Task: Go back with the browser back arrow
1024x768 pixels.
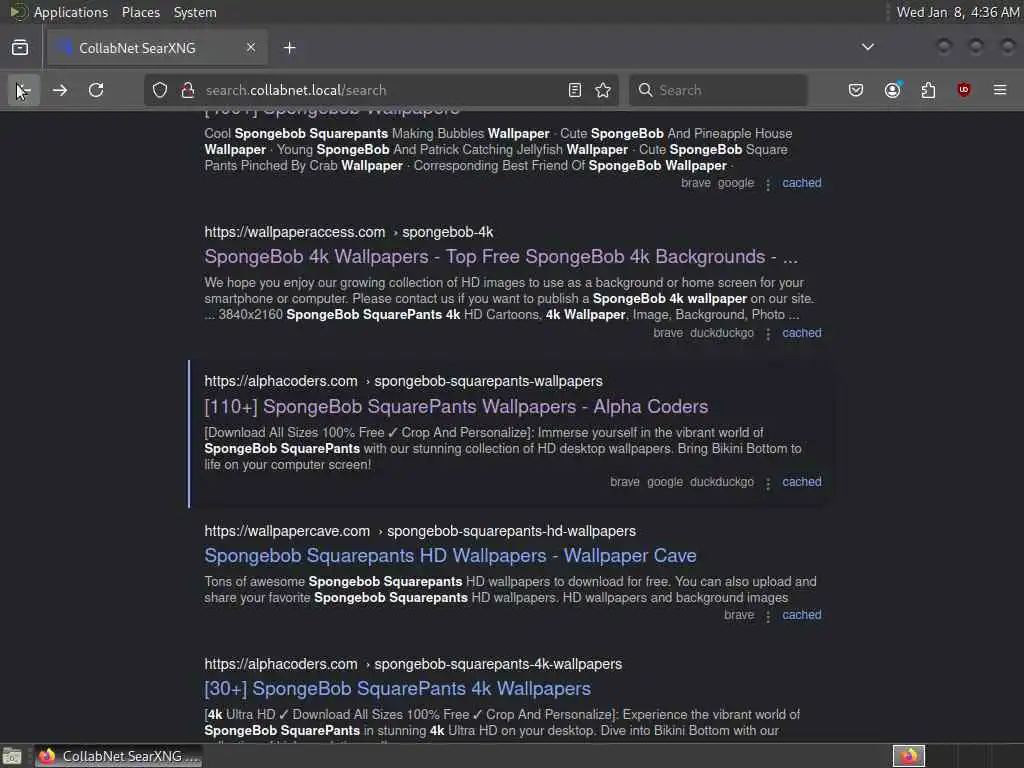Action: pos(23,90)
